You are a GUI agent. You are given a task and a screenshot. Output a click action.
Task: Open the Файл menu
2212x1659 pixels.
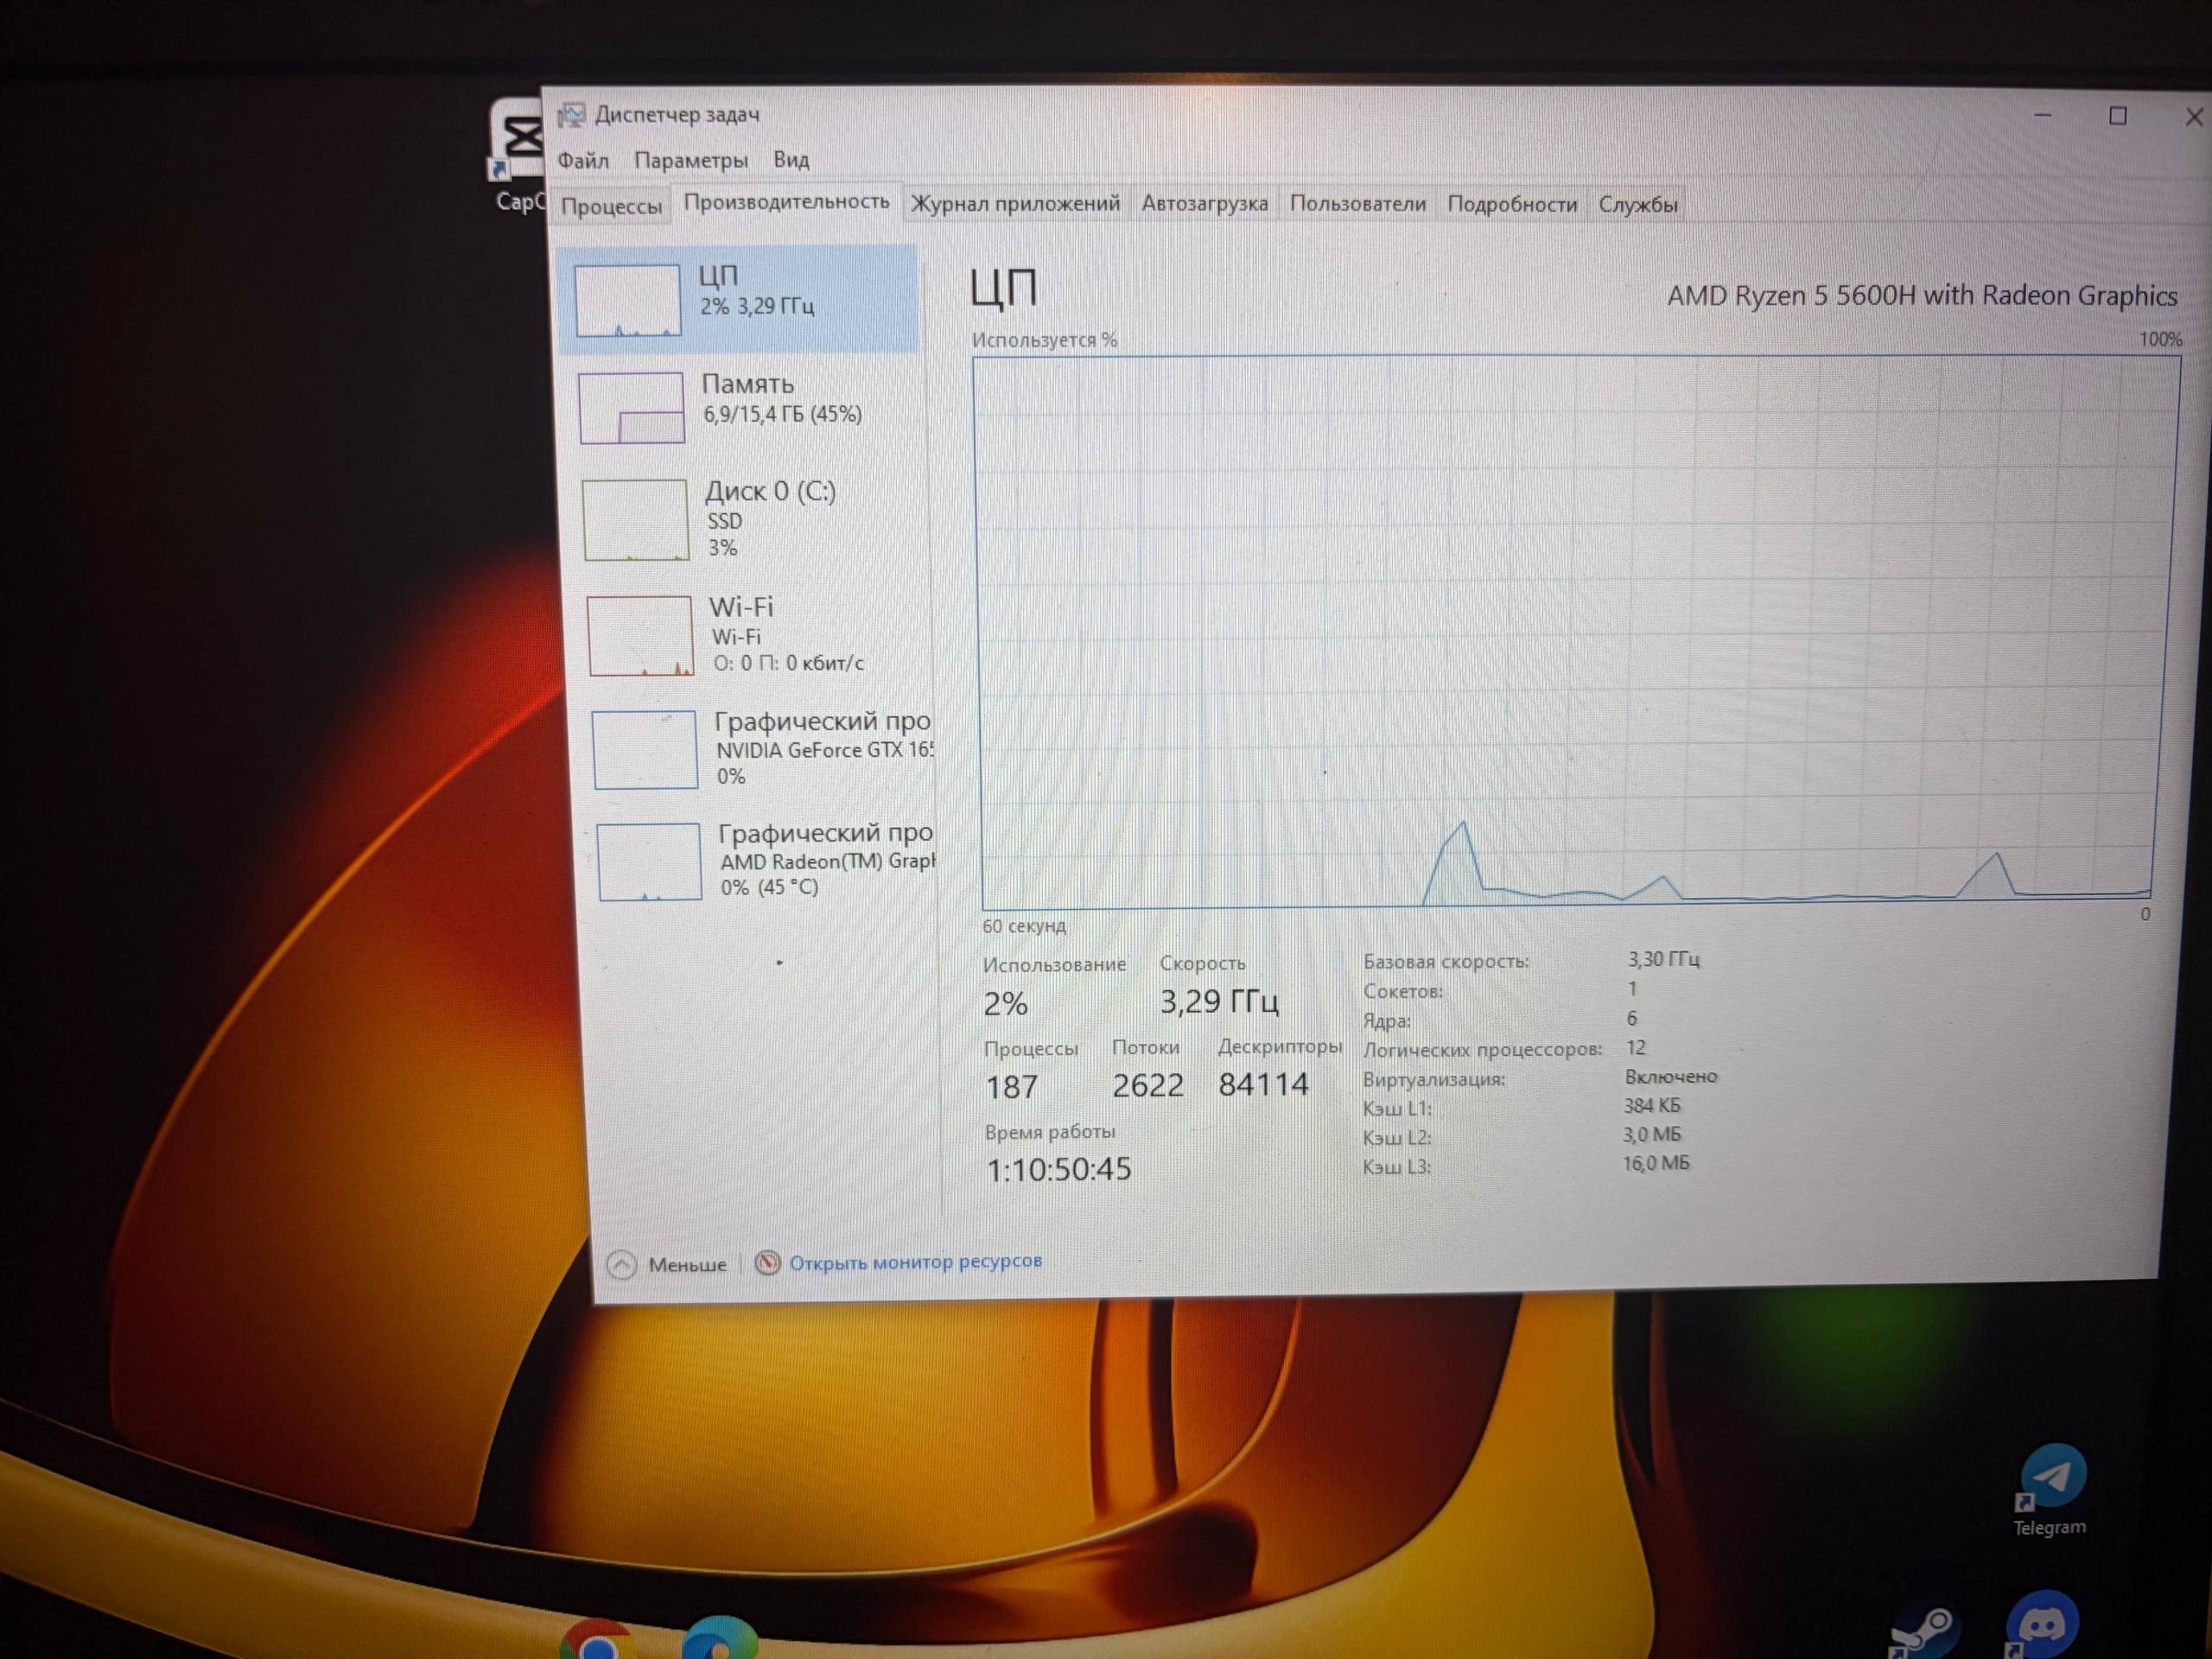tap(583, 161)
